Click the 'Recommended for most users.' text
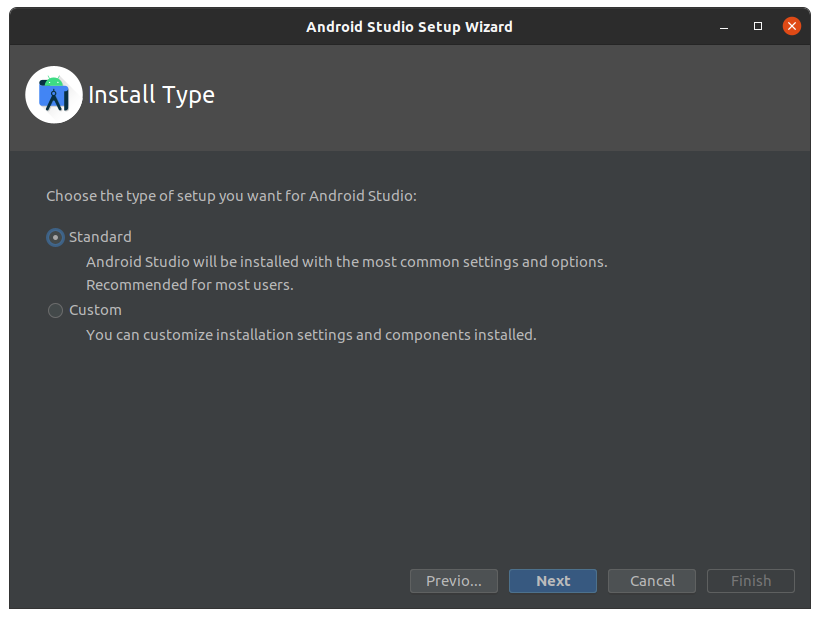The height and width of the screenshot is (618, 820). pos(189,285)
